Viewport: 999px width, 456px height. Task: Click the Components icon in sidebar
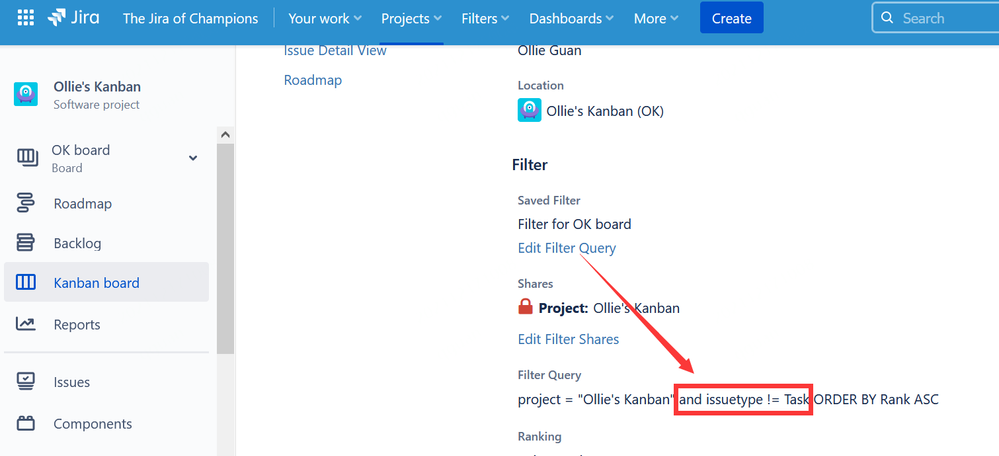[25, 424]
